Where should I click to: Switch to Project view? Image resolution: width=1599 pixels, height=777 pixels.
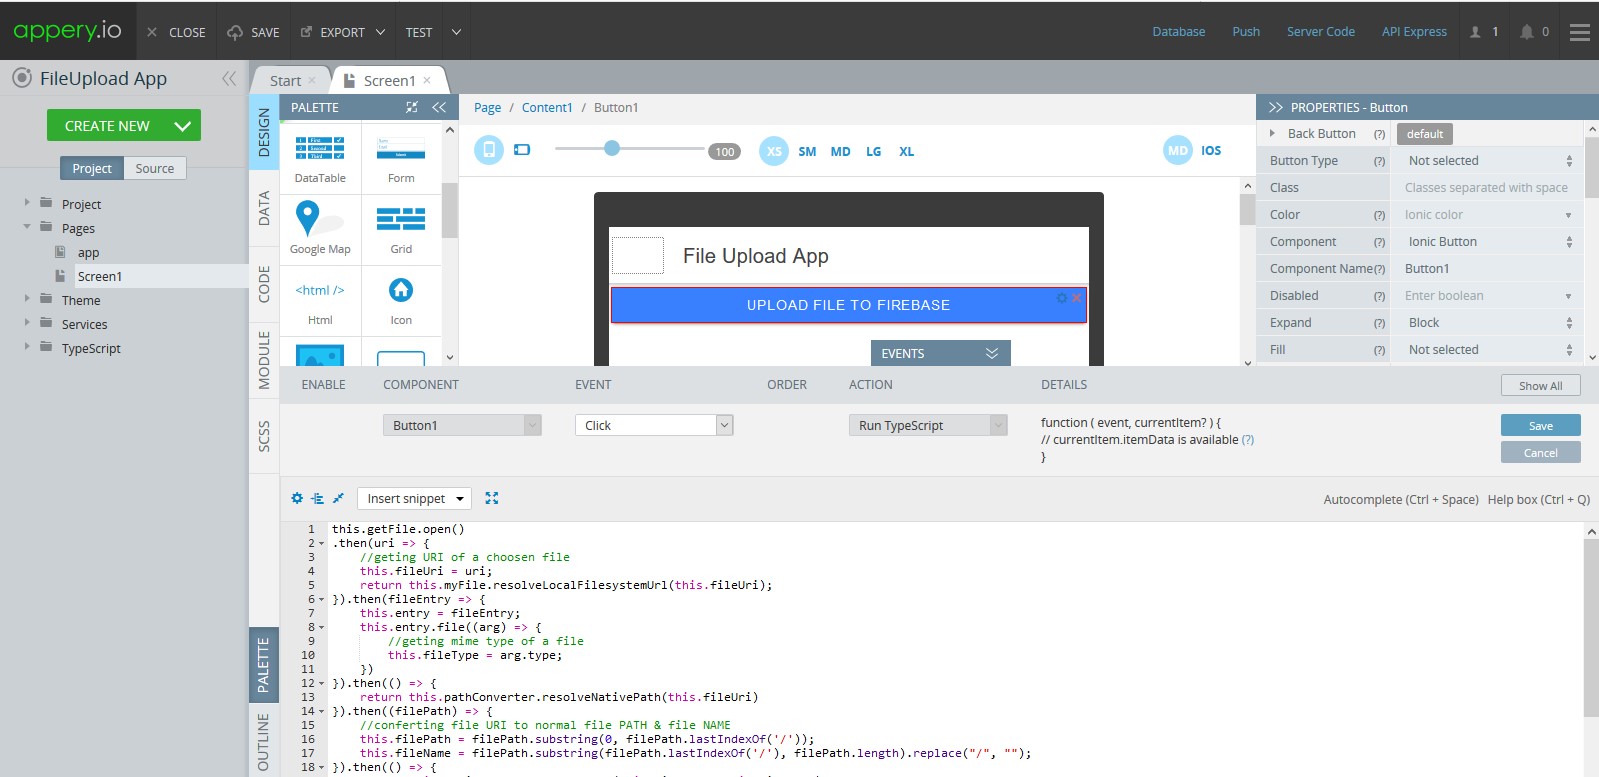[92, 168]
